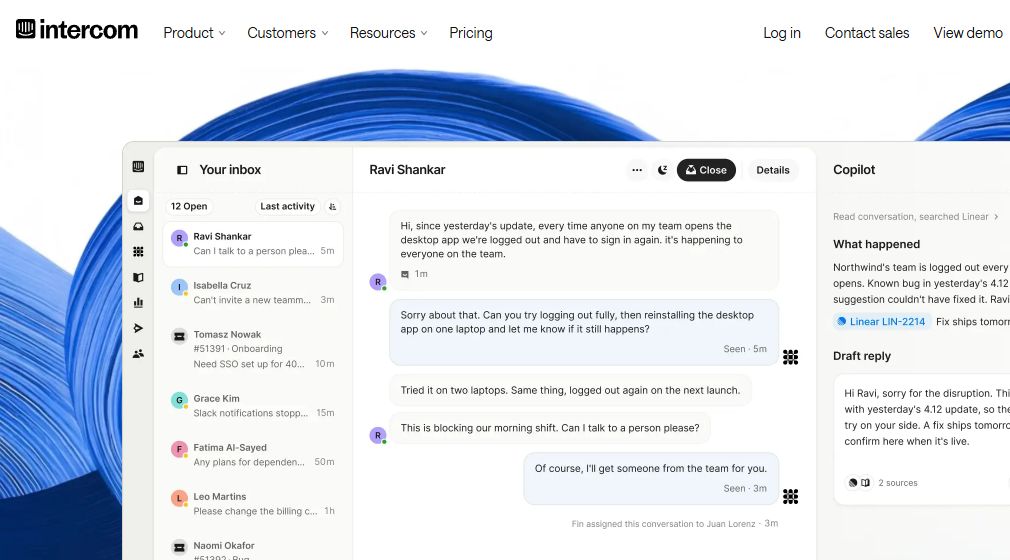Go to the Pricing page
Image resolution: width=1010 pixels, height=560 pixels.
click(471, 33)
